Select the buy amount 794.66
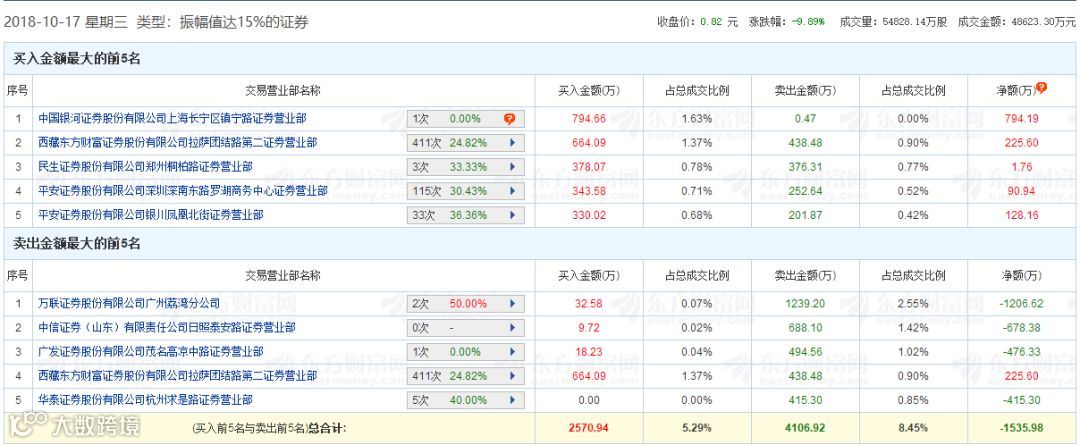Image resolution: width=1080 pixels, height=445 pixels. point(589,118)
